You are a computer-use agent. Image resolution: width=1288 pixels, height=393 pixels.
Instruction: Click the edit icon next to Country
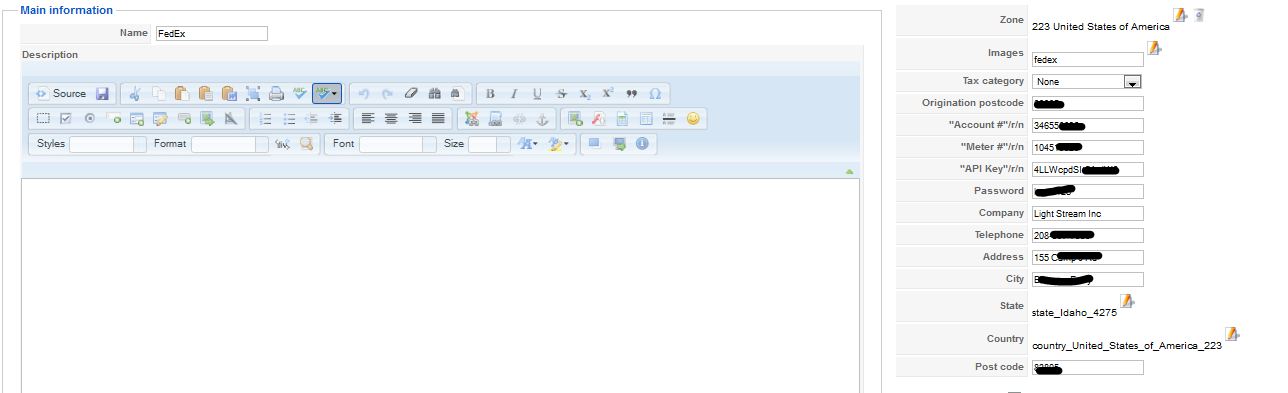[x=1232, y=333]
